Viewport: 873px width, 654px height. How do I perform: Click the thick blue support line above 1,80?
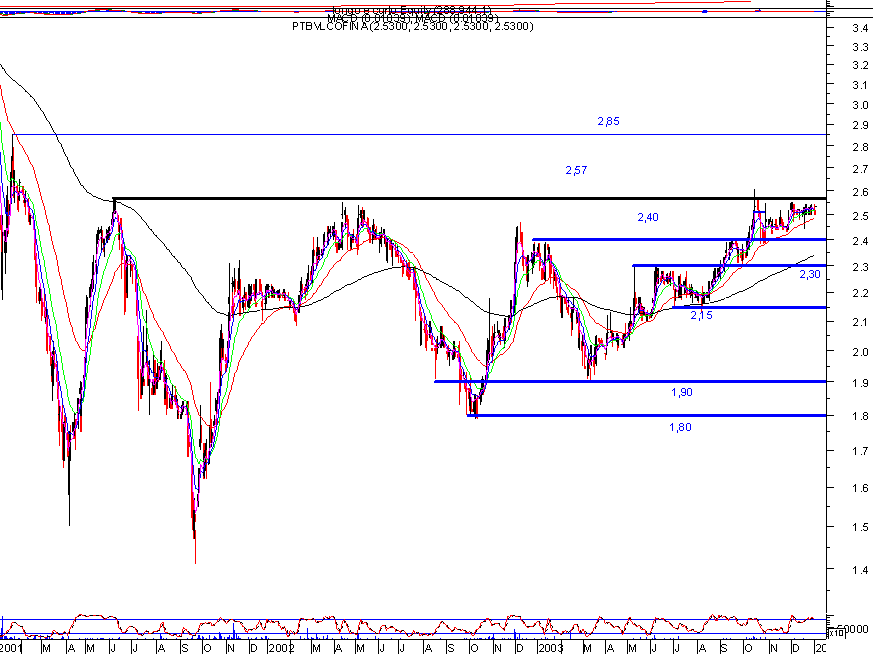647,416
